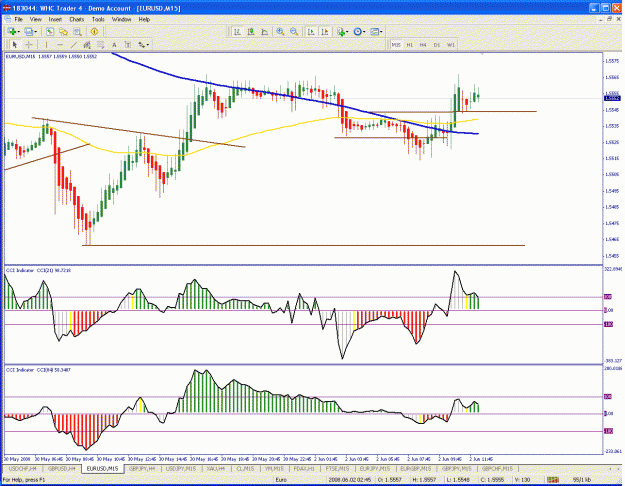Switch to the GBPCHF,M15 chart tab
Image resolution: width=625 pixels, height=486 pixels.
[497, 468]
